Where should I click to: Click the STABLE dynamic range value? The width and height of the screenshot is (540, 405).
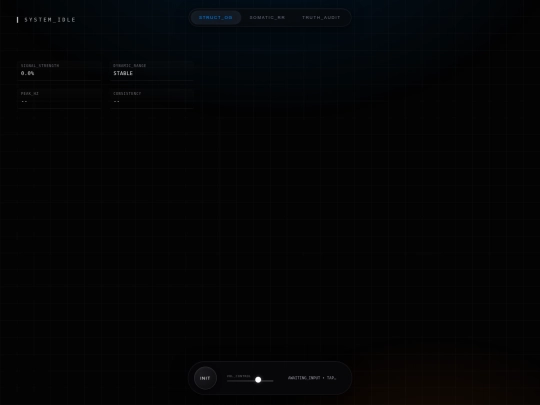coord(123,73)
